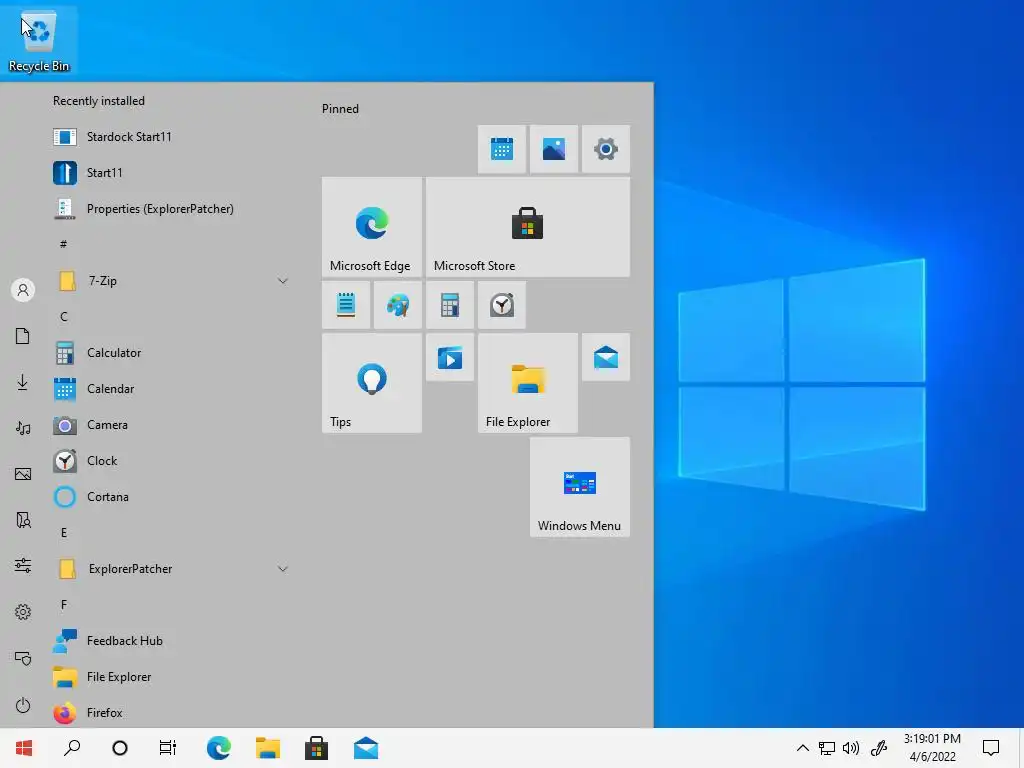Click the Pinned group heading
This screenshot has height=768, width=1024.
click(x=340, y=109)
